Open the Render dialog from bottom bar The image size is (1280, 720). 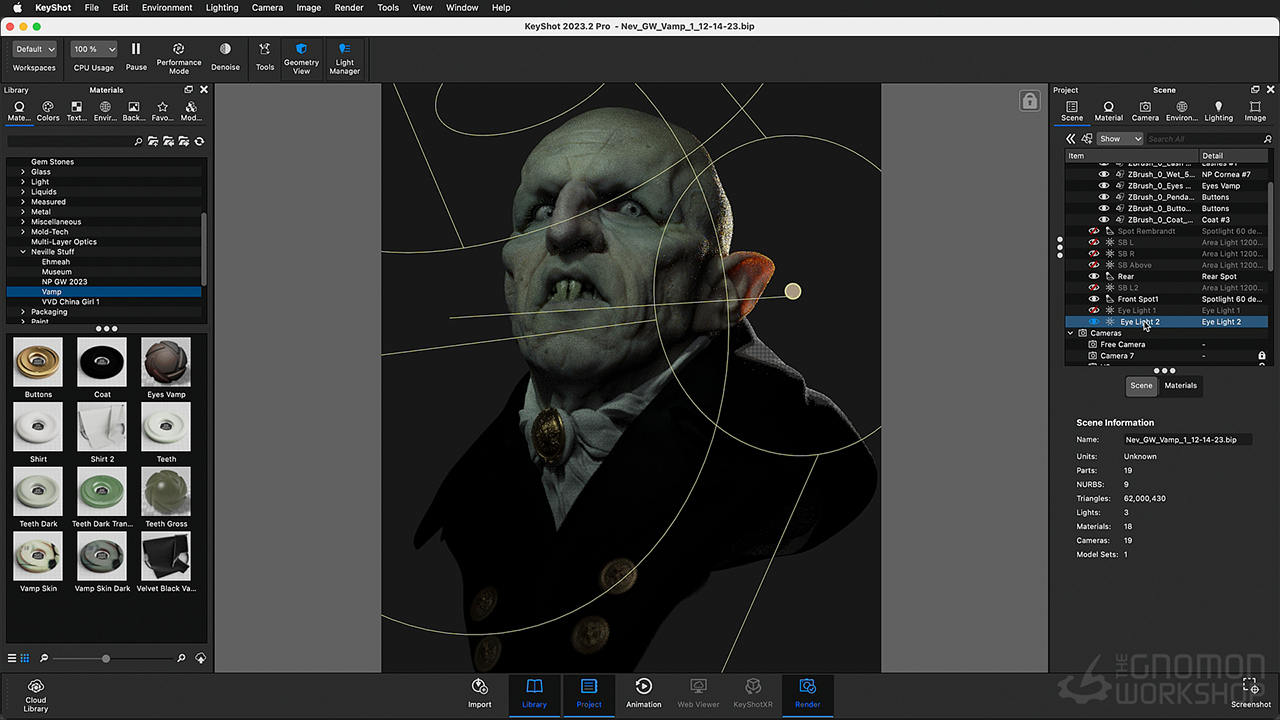pos(807,687)
